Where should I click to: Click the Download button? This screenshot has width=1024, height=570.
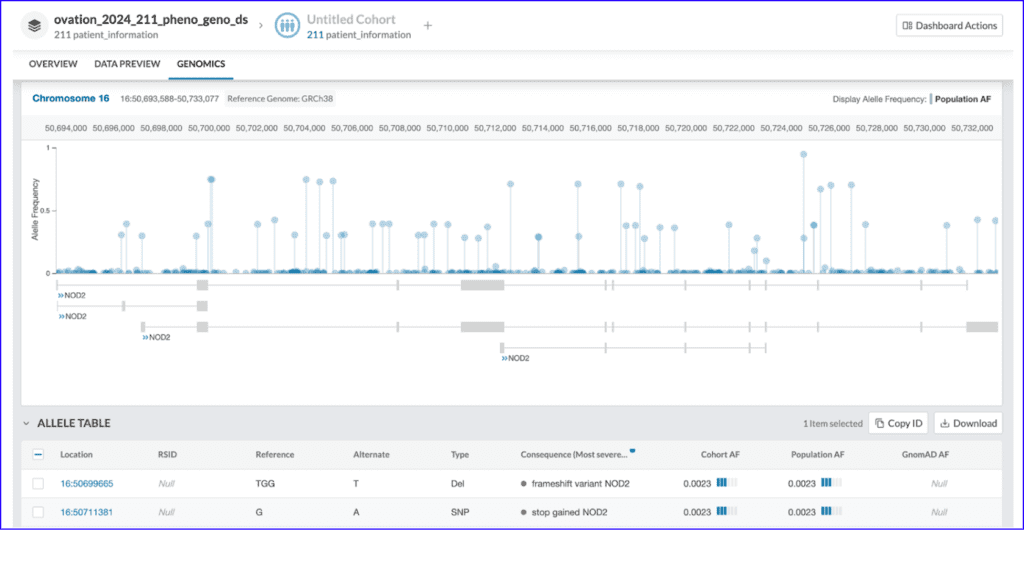tap(968, 423)
